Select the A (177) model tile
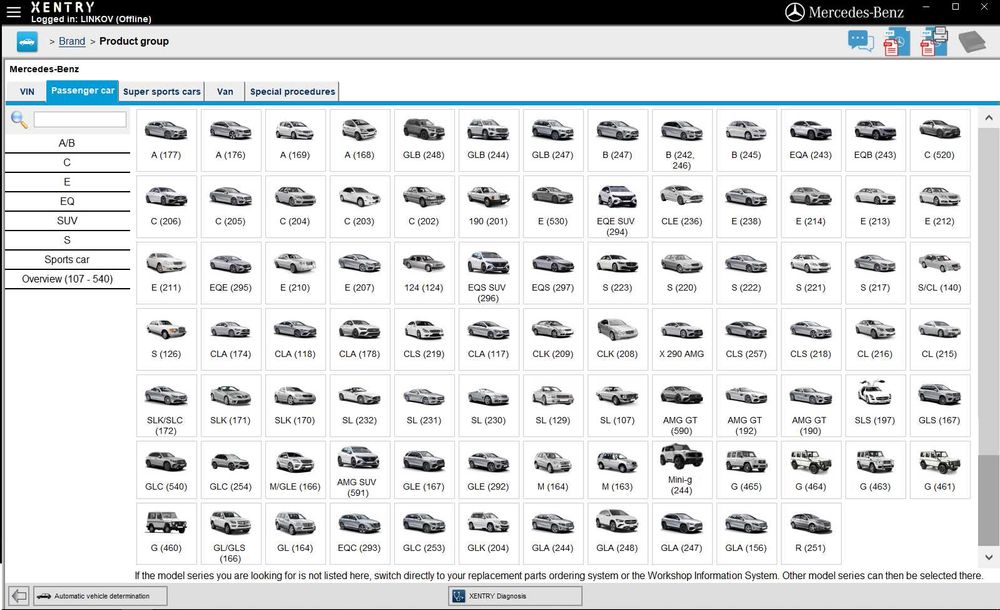1000x610 pixels. [x=166, y=140]
